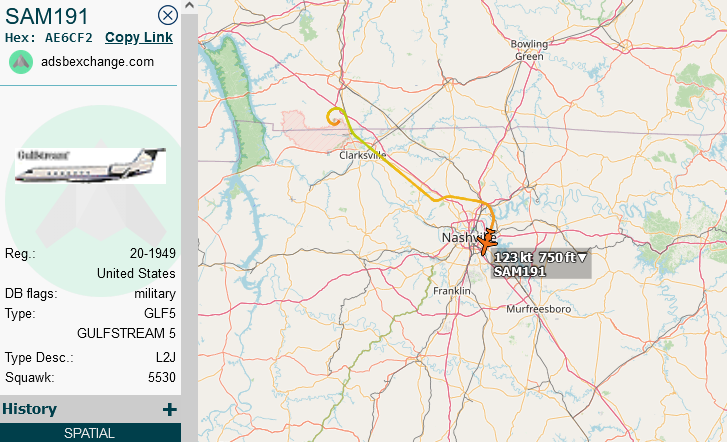Click the SAM191 map label
The height and width of the screenshot is (442, 727).
(519, 271)
